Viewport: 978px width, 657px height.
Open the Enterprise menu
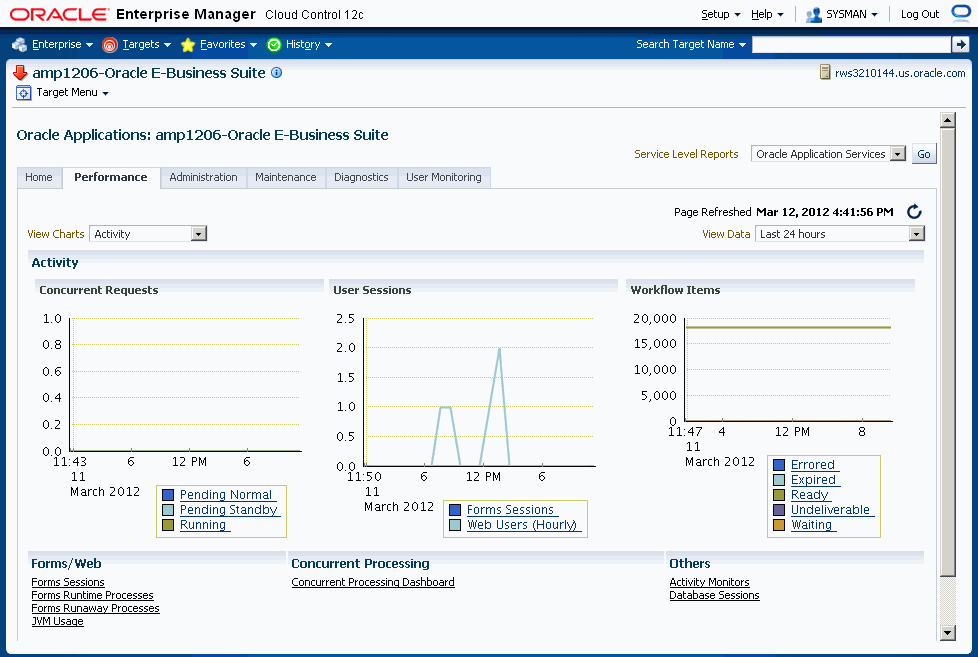62,44
